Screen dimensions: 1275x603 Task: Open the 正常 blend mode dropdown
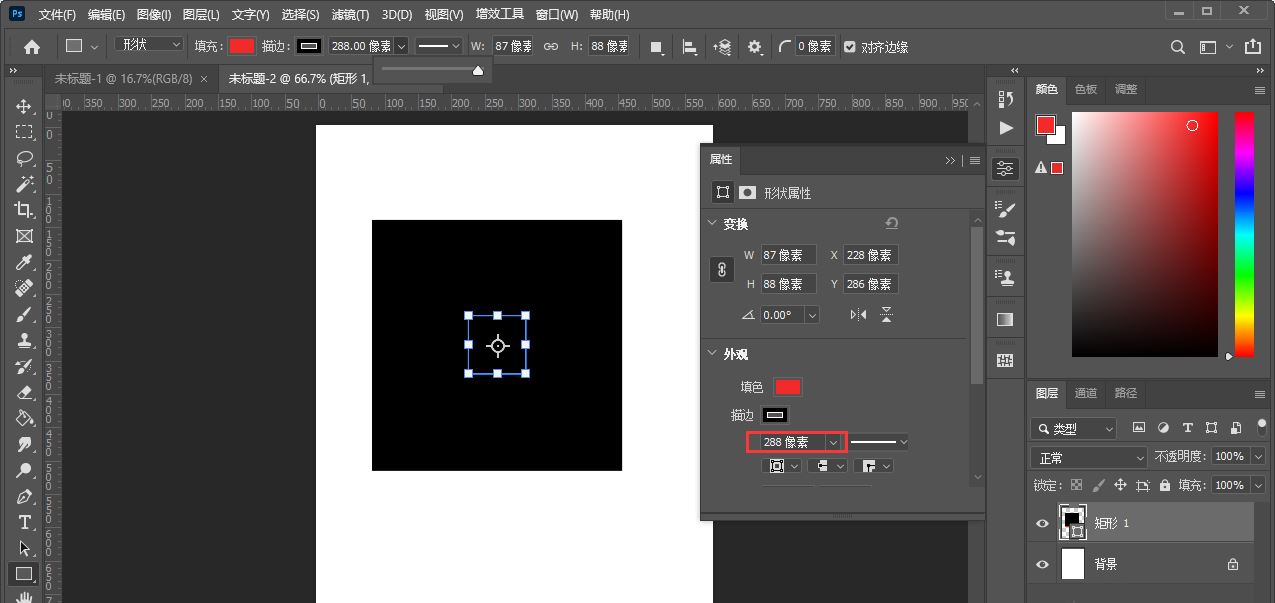click(1090, 457)
